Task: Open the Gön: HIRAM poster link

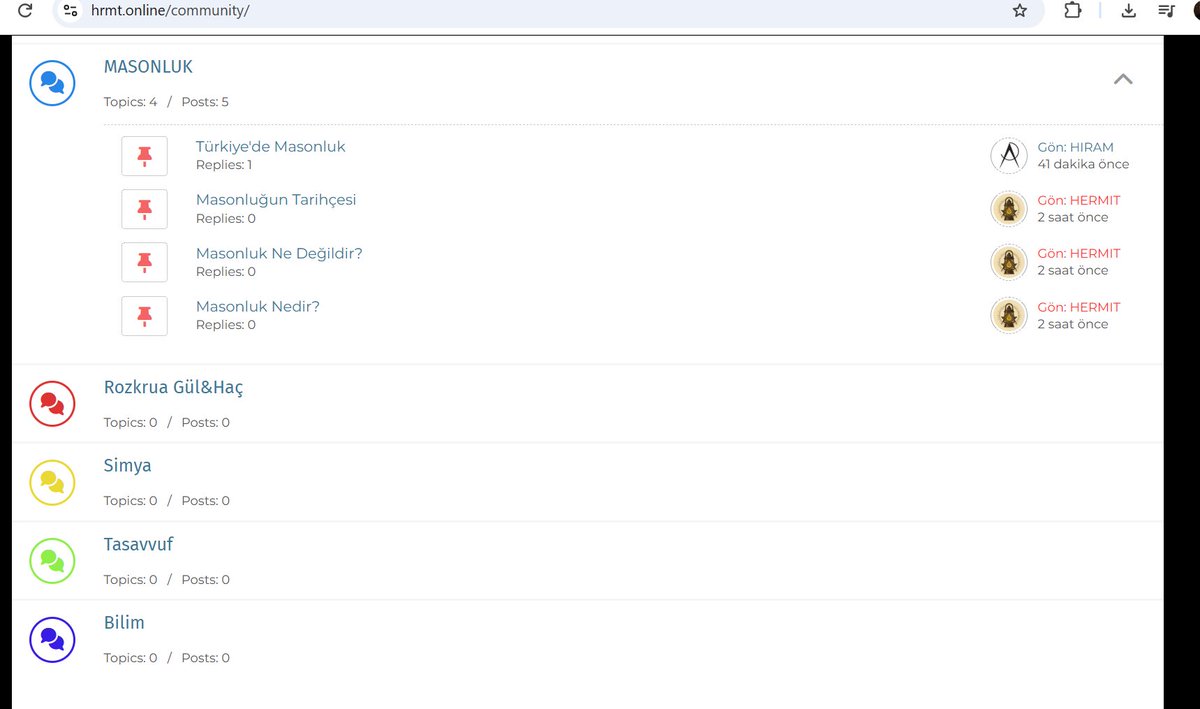Action: point(1075,147)
